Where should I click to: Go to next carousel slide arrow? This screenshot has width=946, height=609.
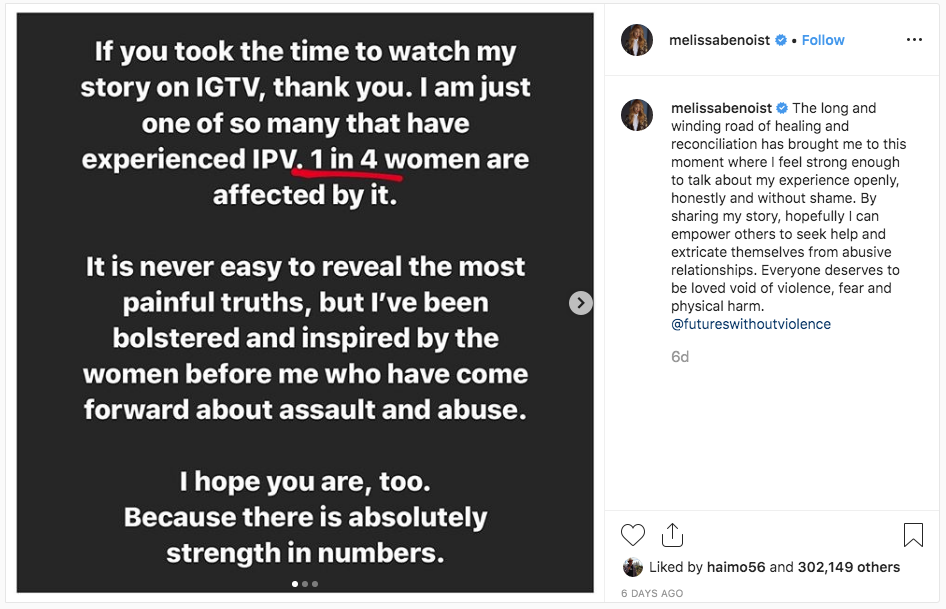click(x=581, y=303)
